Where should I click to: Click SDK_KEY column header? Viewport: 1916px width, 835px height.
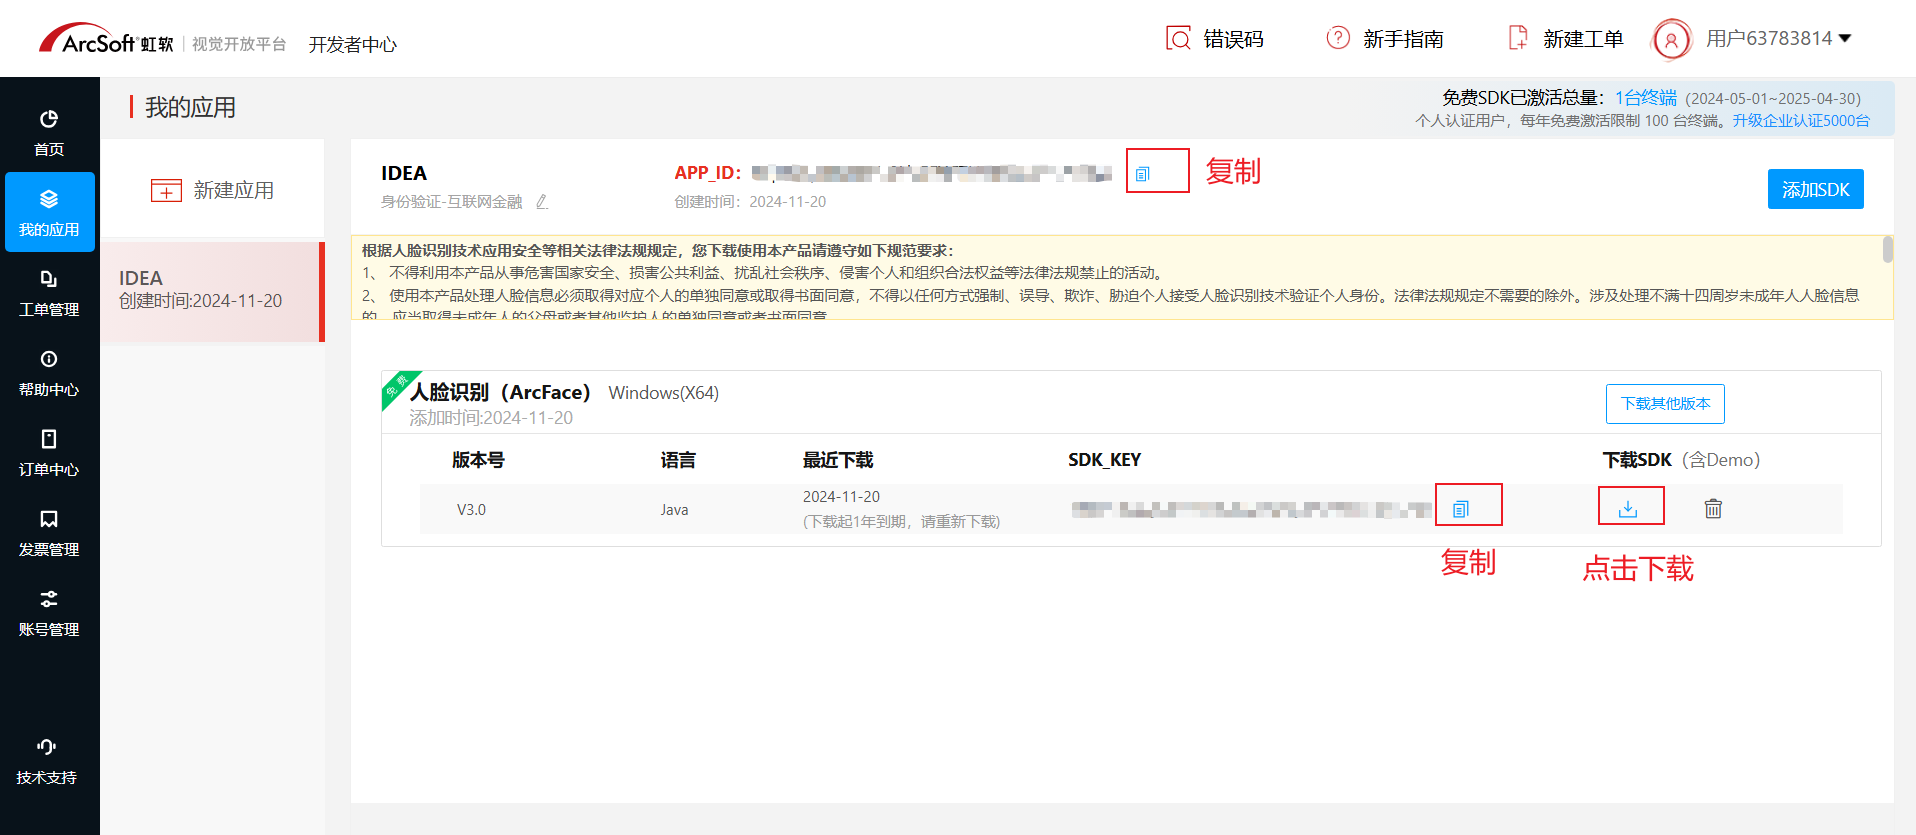pyautogui.click(x=1104, y=460)
